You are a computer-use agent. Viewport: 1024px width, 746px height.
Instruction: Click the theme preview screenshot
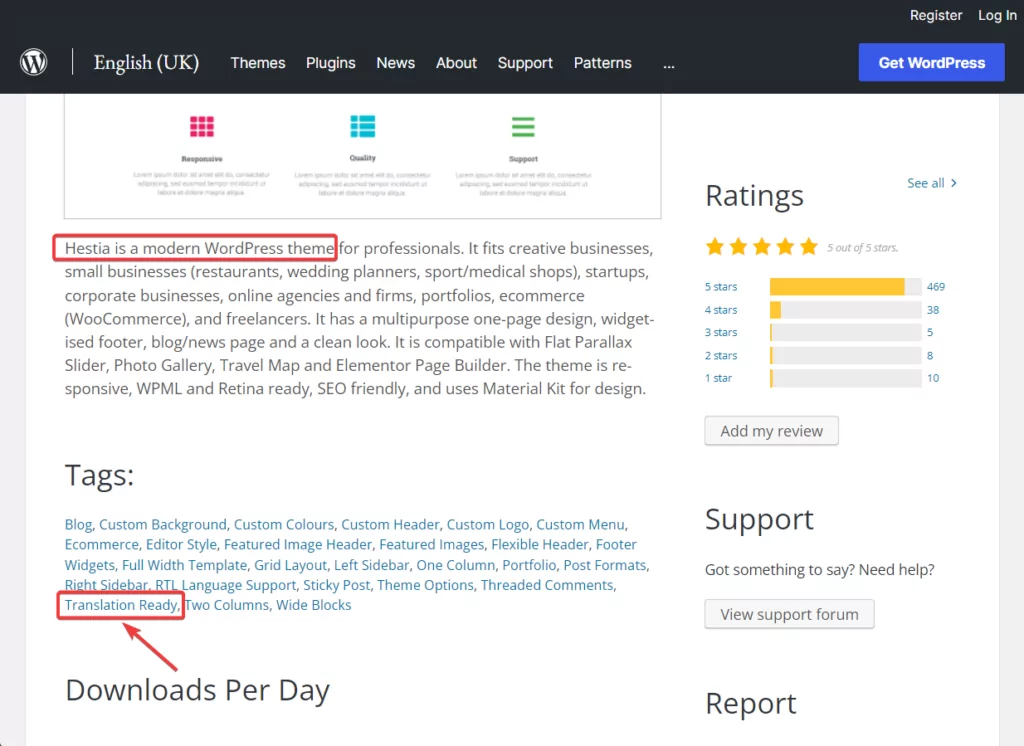coord(362,155)
